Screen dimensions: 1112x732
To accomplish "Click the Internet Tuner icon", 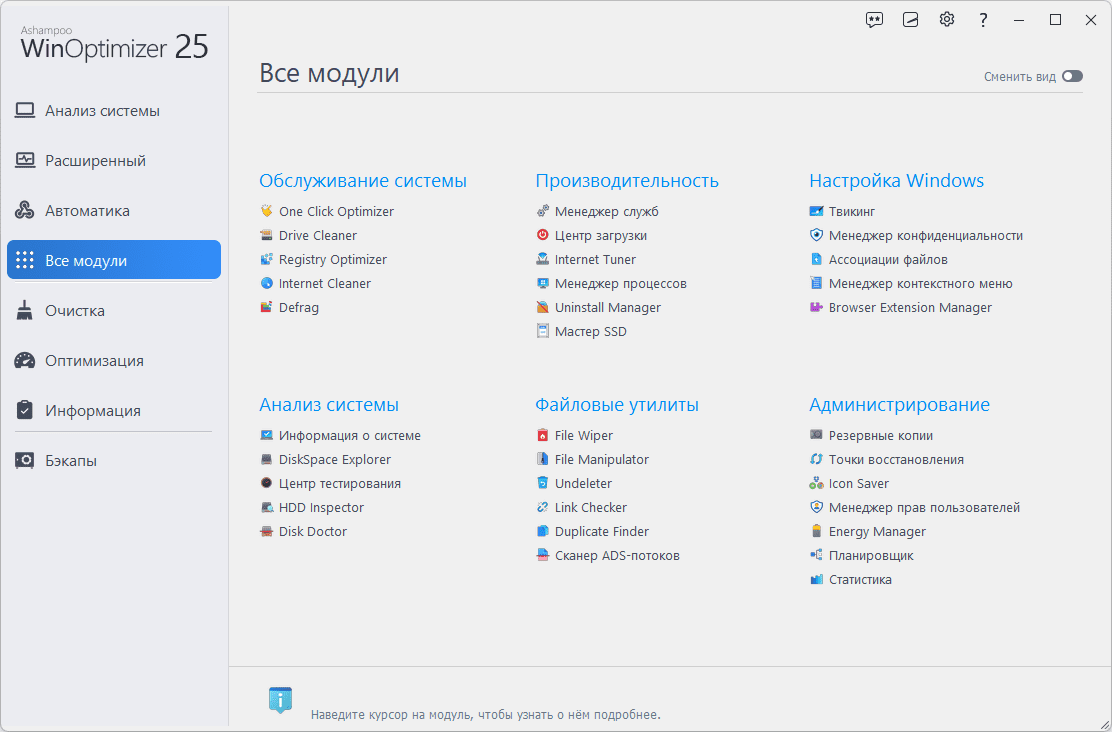I will coord(543,260).
